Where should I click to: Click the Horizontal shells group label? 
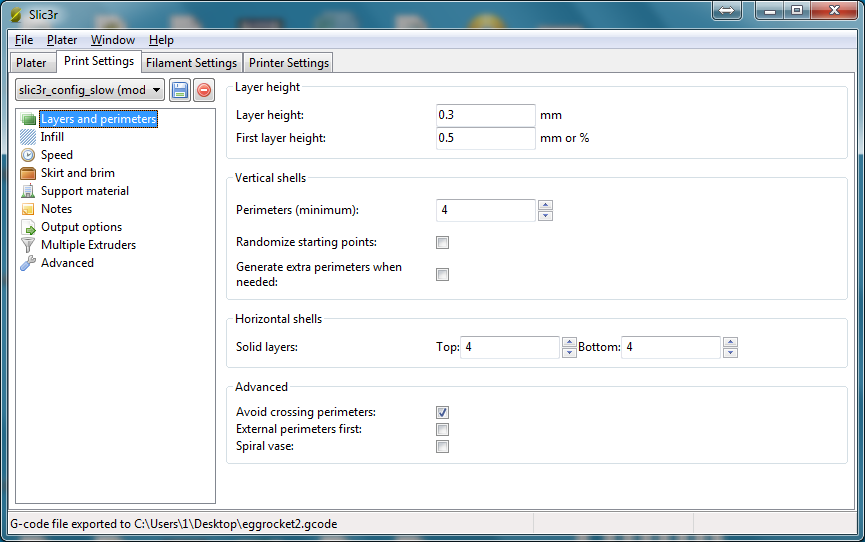tap(279, 319)
